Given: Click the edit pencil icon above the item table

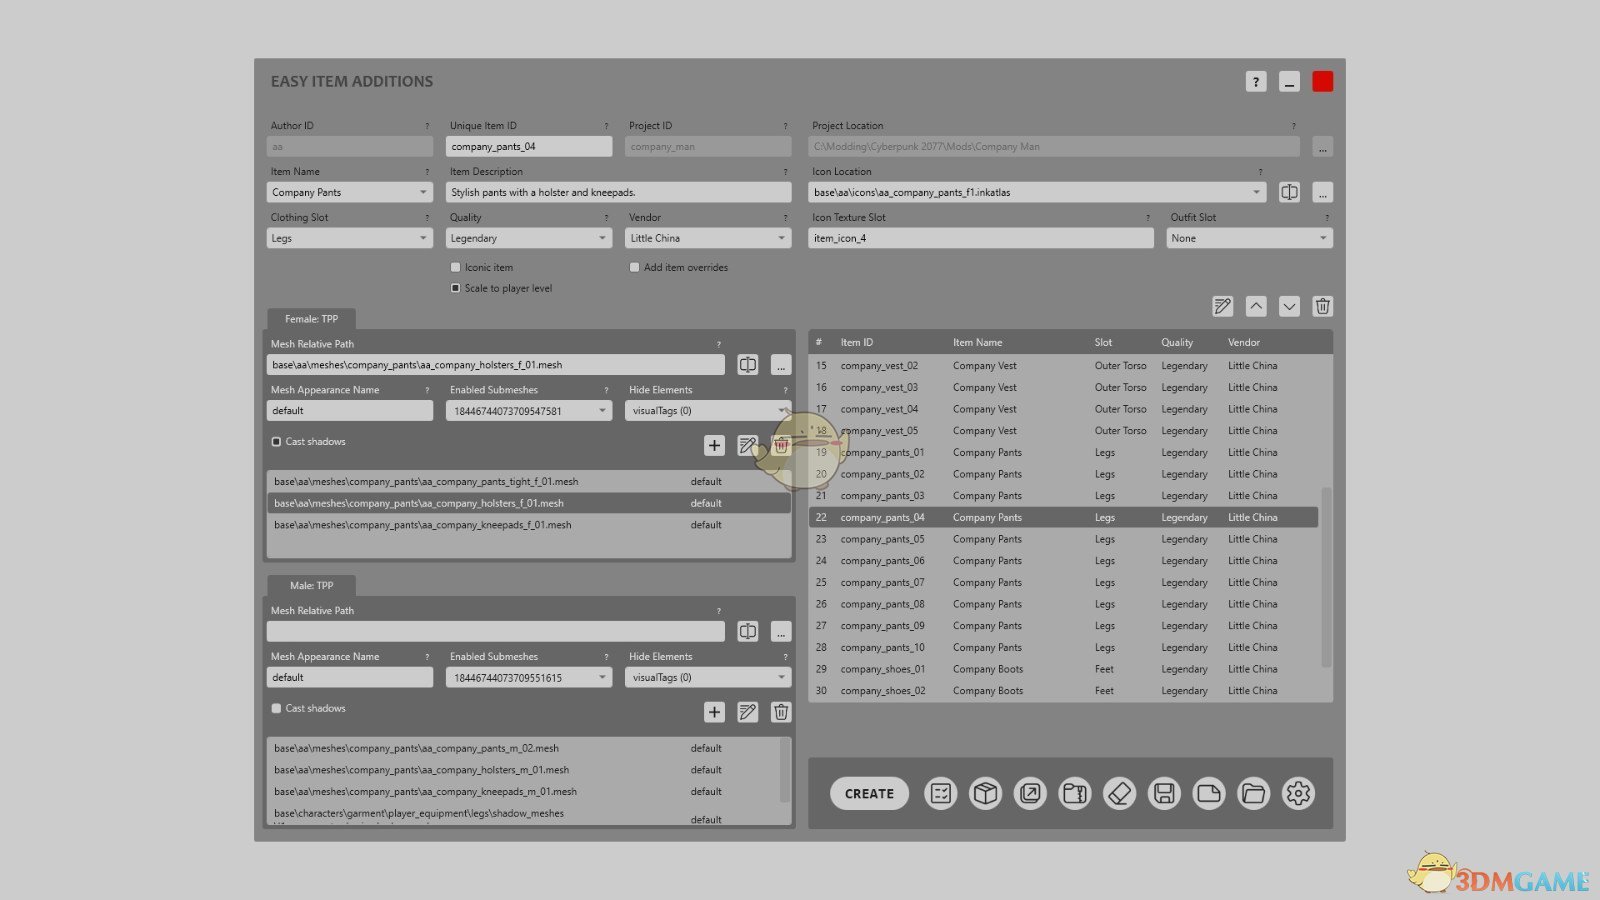Looking at the screenshot, I should (x=1222, y=306).
